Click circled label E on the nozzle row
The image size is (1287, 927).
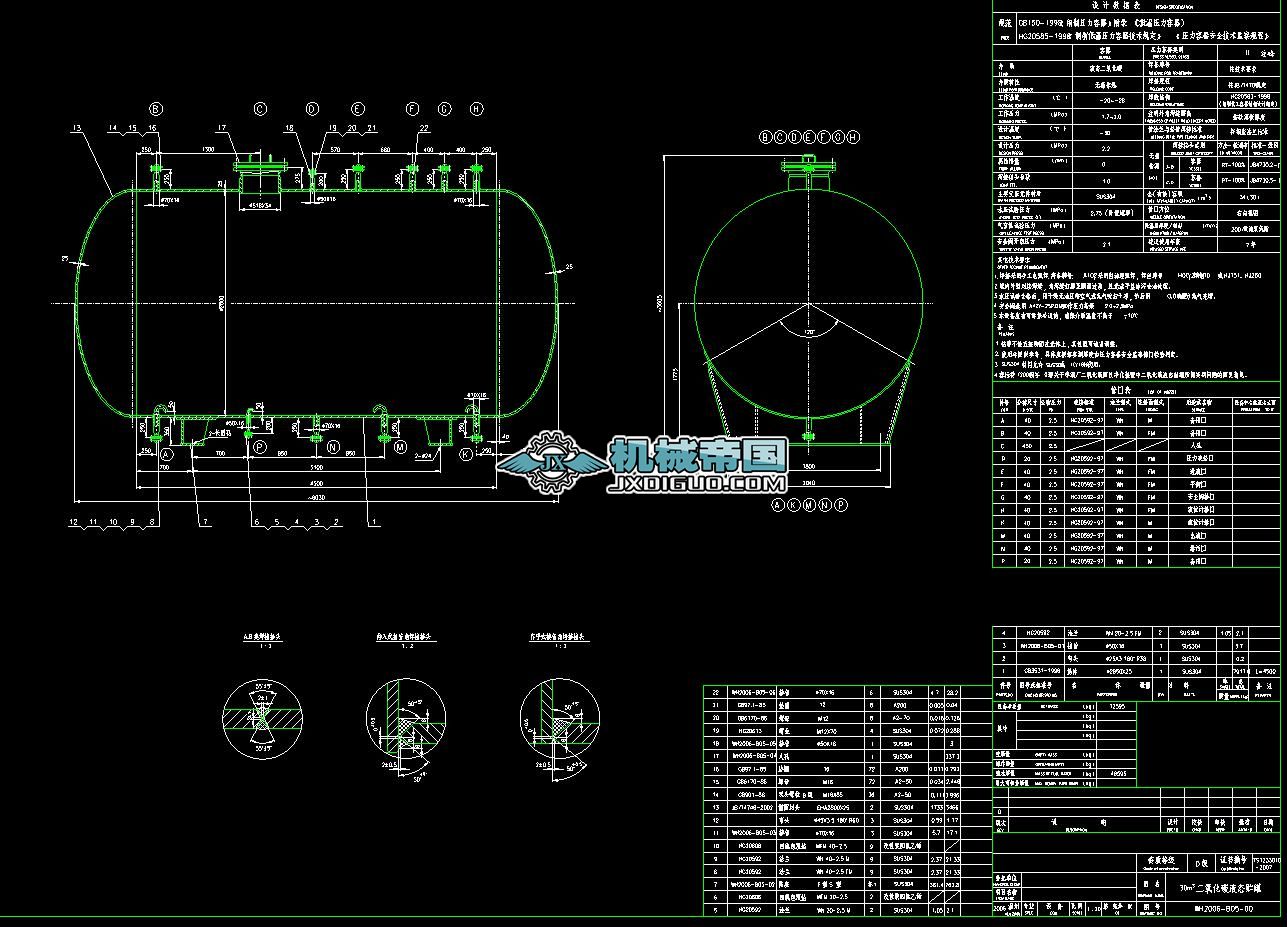coord(357,108)
